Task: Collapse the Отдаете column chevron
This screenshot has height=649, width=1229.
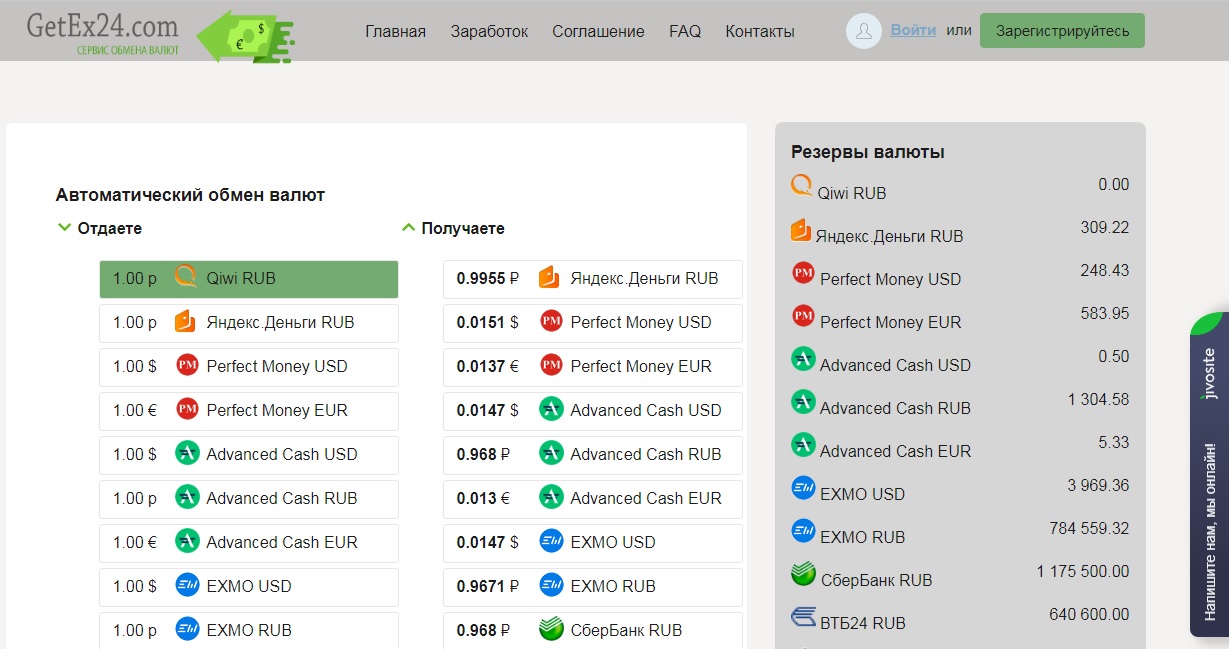Action: pyautogui.click(x=65, y=228)
